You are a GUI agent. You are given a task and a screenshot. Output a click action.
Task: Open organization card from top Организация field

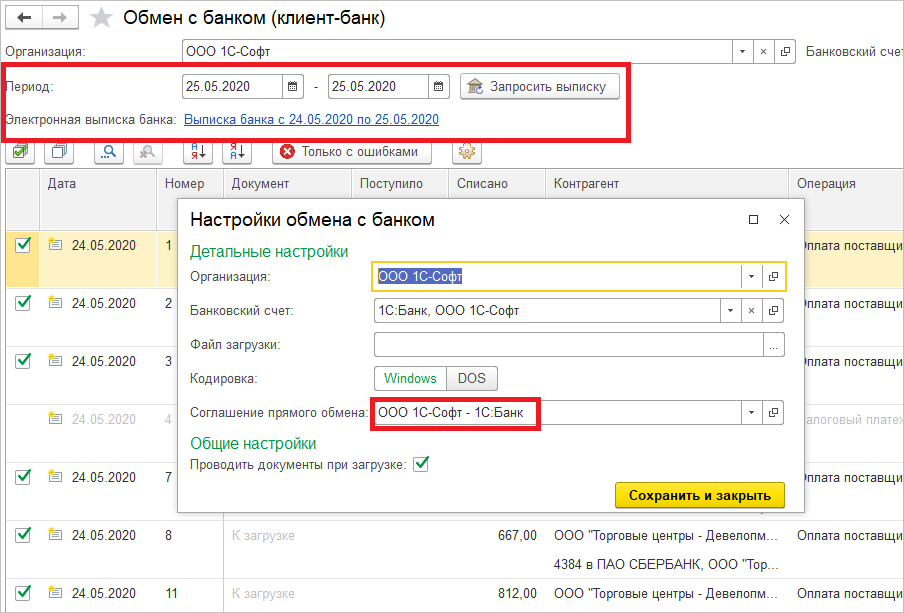(x=785, y=52)
